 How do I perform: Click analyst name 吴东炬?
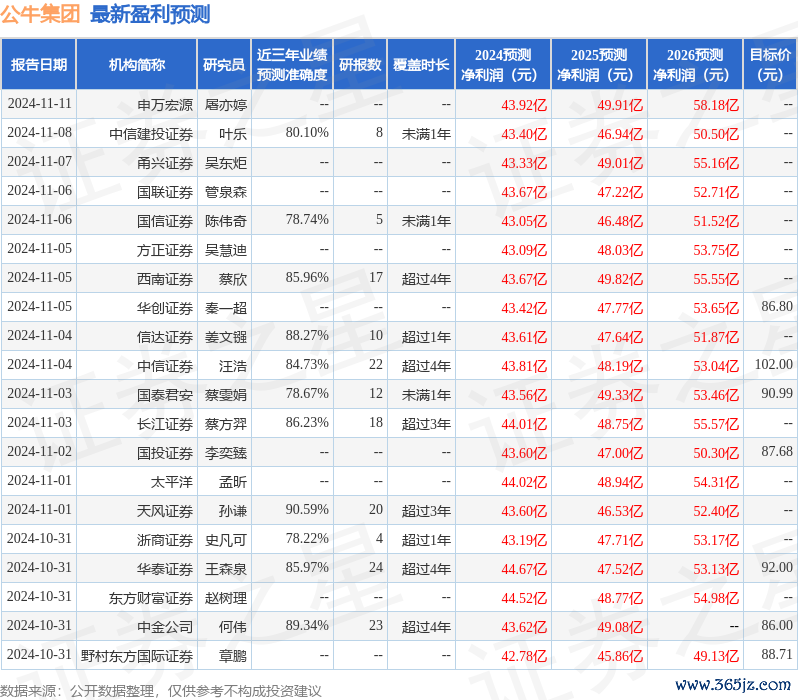click(225, 163)
